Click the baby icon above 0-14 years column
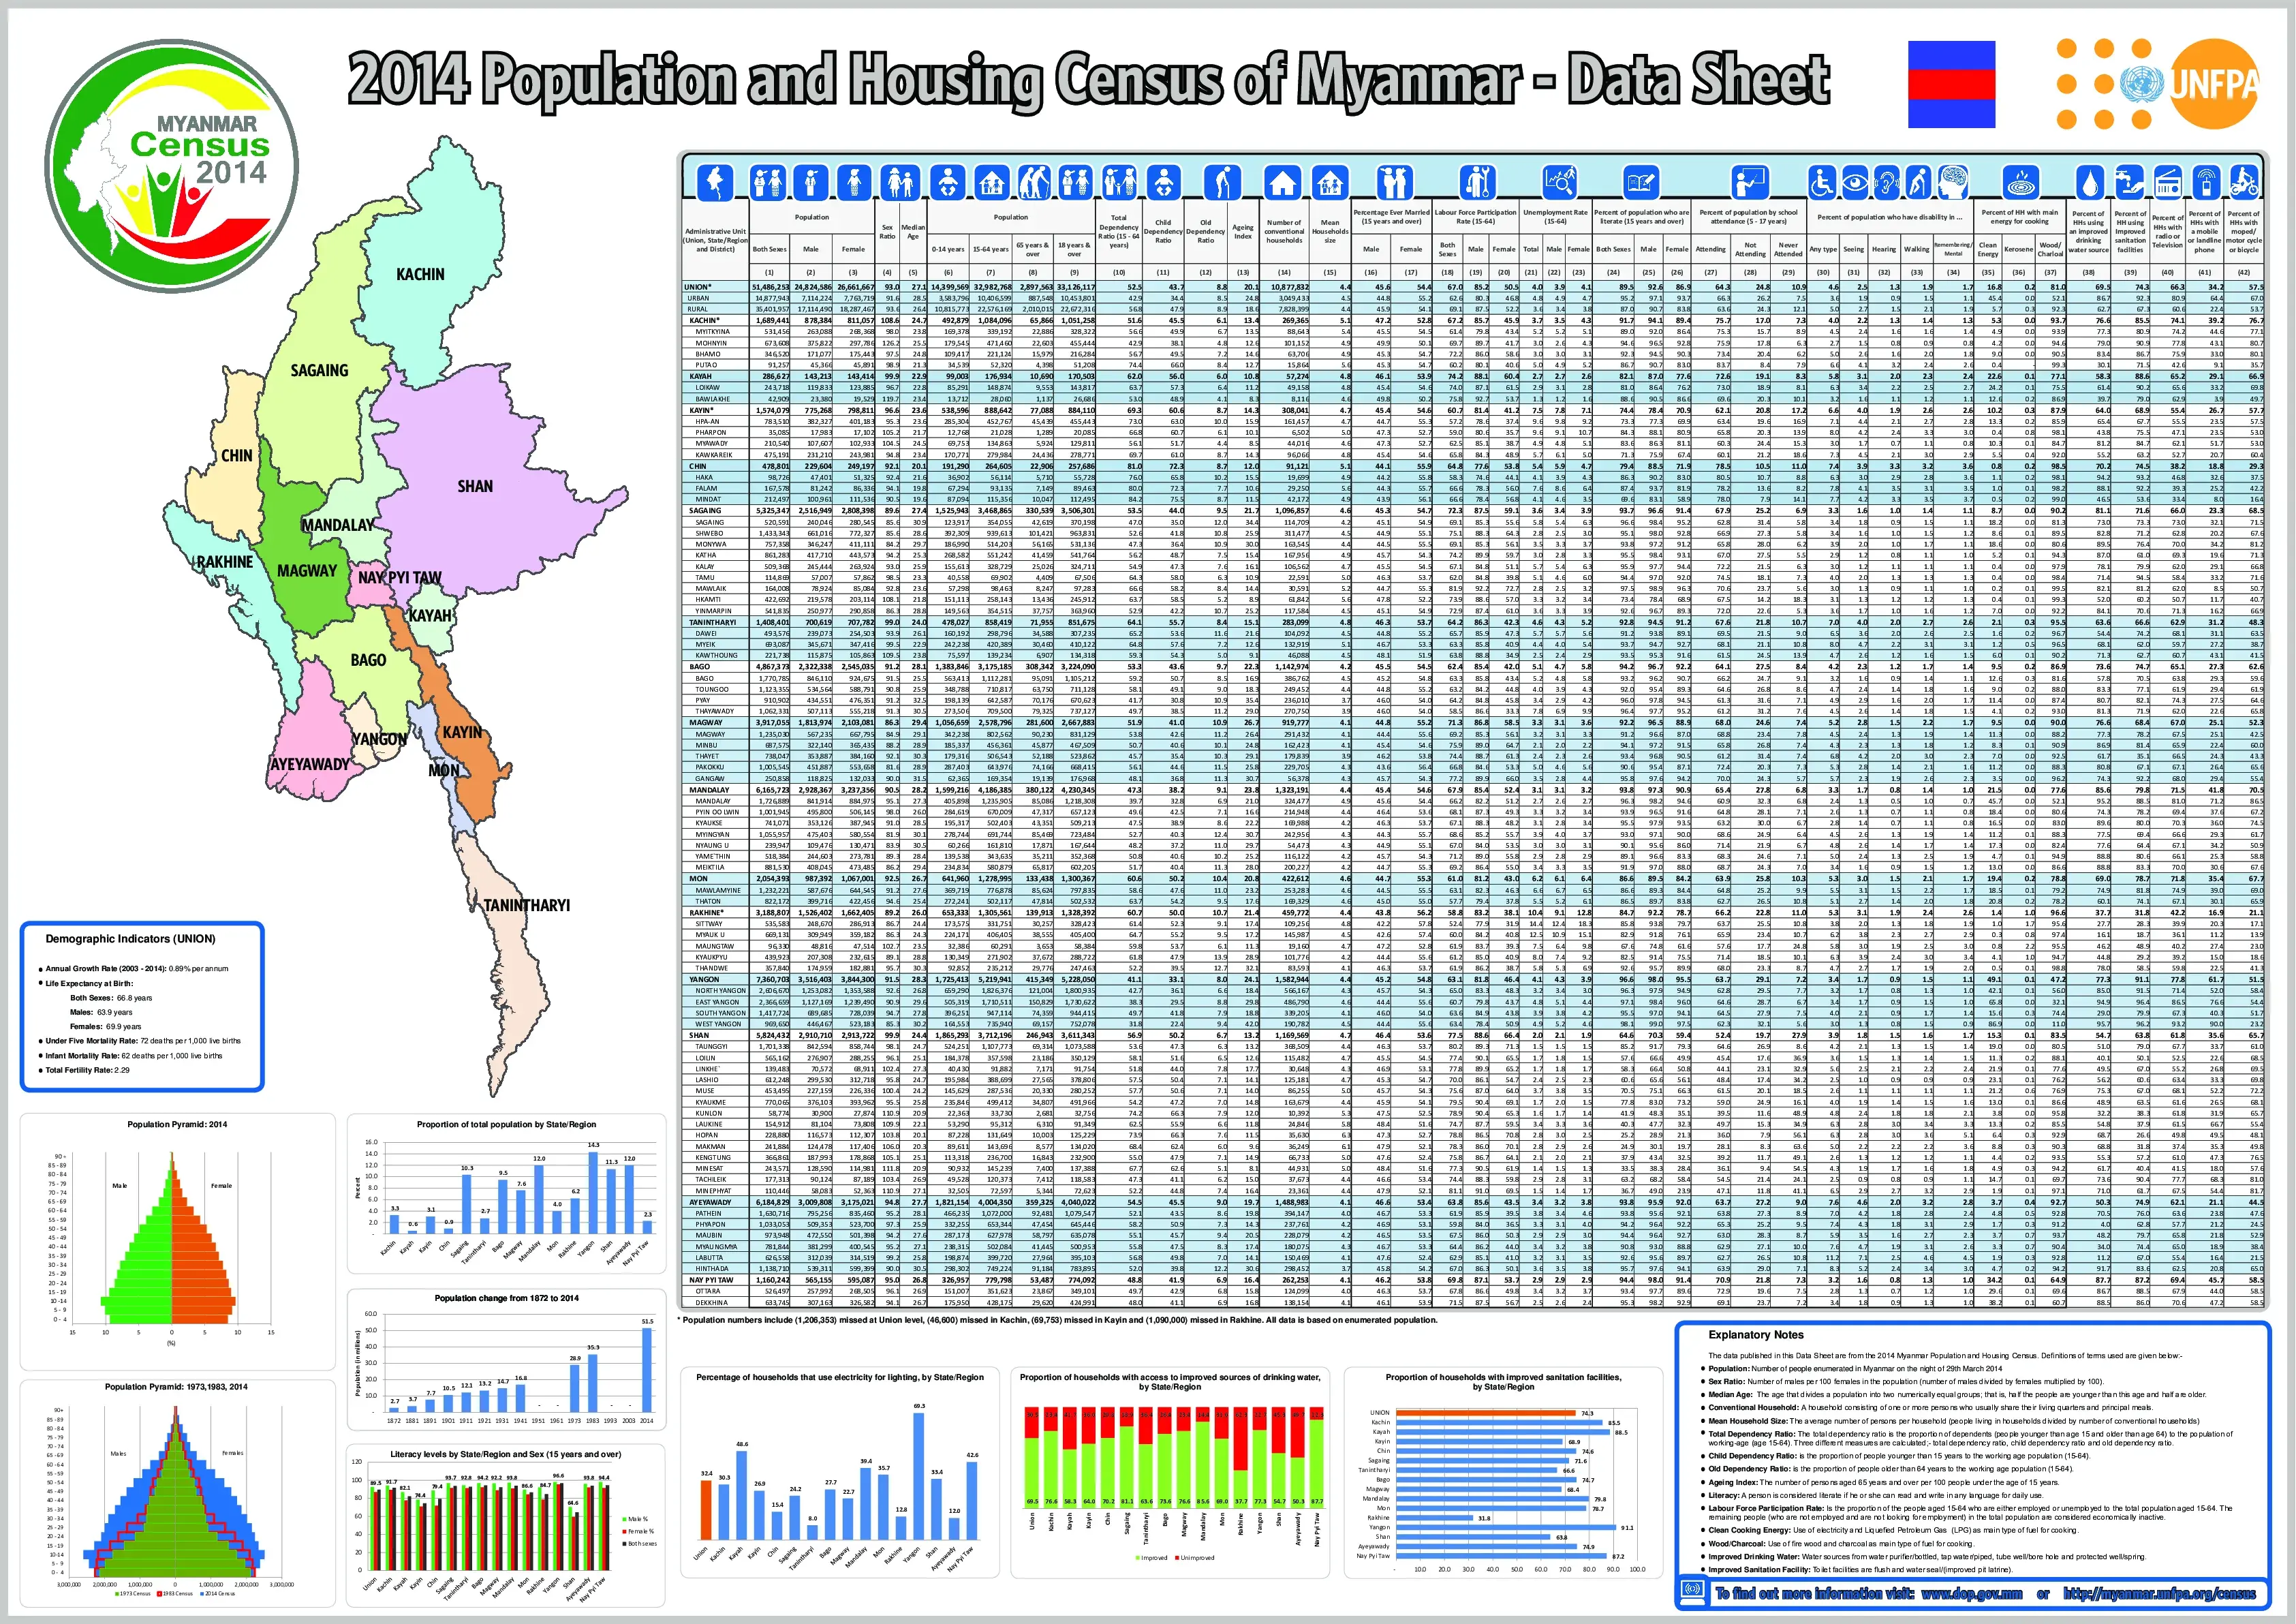This screenshot has width=2296, height=1624. point(948,182)
